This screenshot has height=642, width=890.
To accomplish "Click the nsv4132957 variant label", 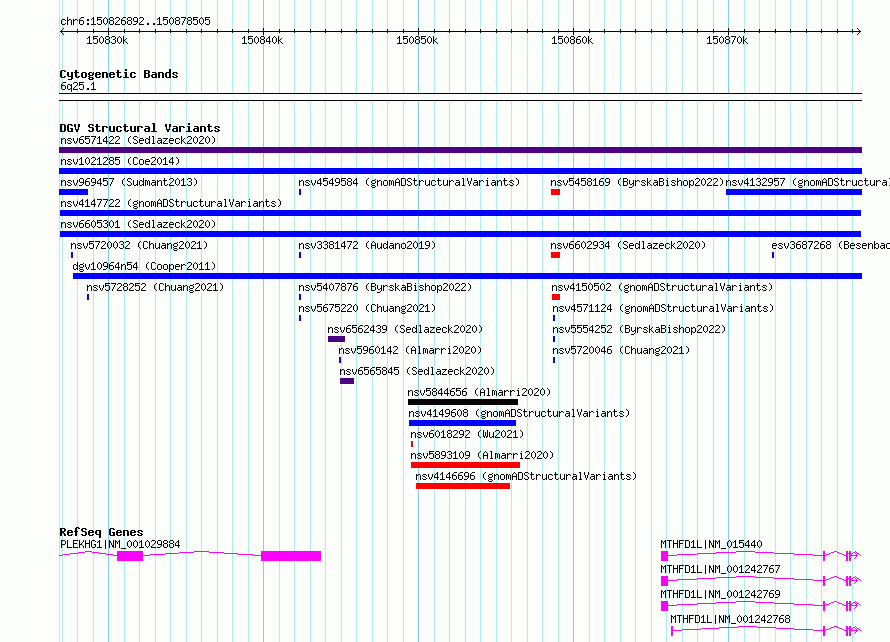I will click(x=807, y=182).
